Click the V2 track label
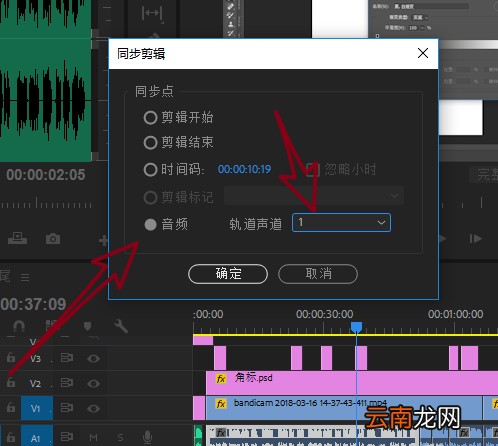The height and width of the screenshot is (446, 498). 35,384
